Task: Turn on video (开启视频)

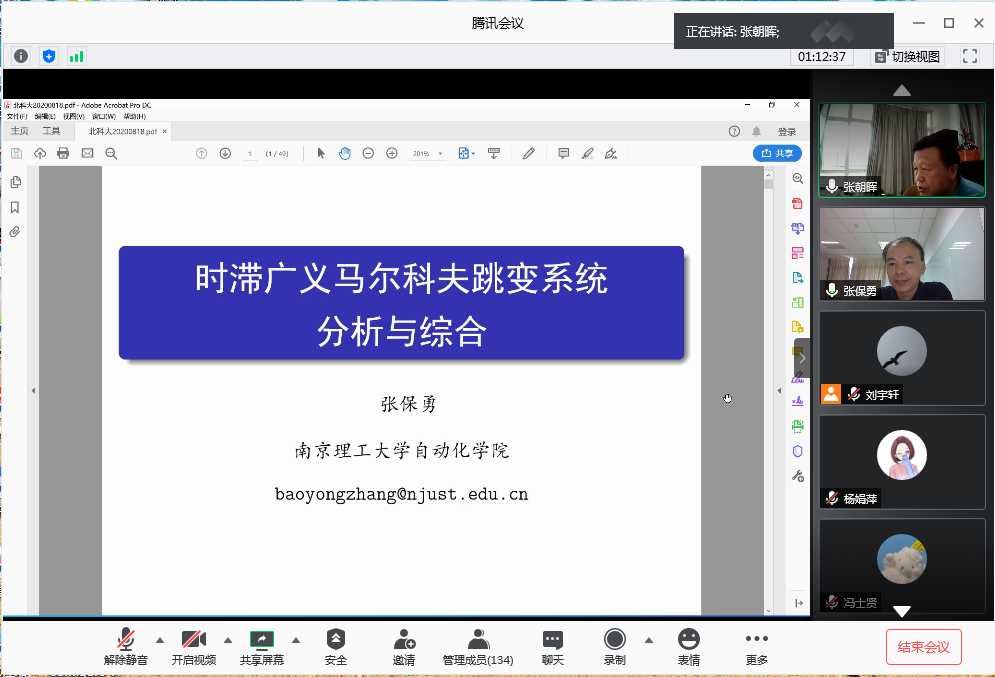Action: tap(194, 646)
